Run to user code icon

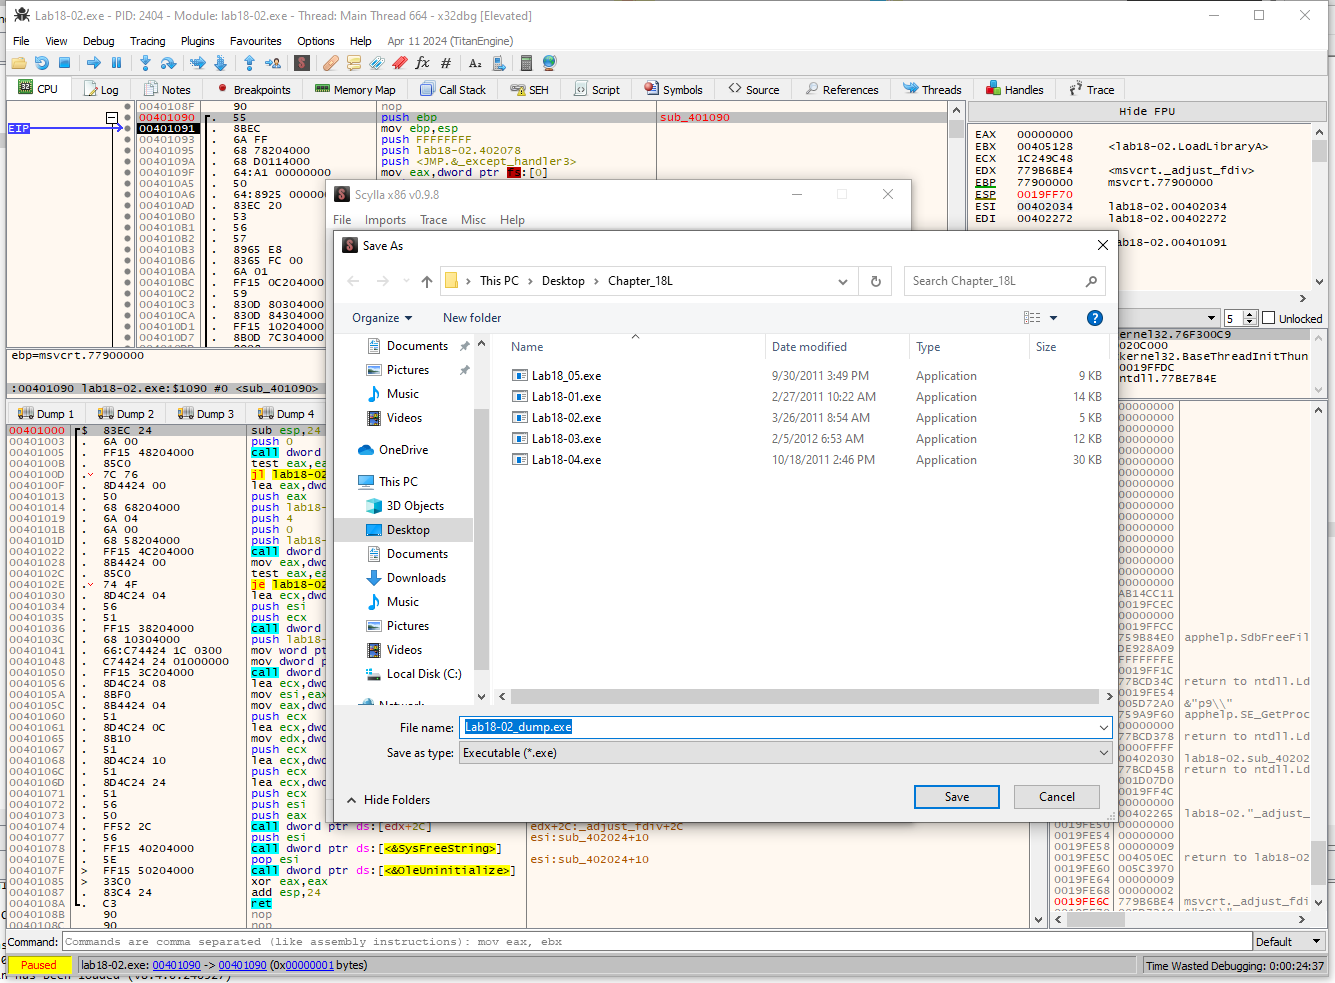(x=273, y=63)
